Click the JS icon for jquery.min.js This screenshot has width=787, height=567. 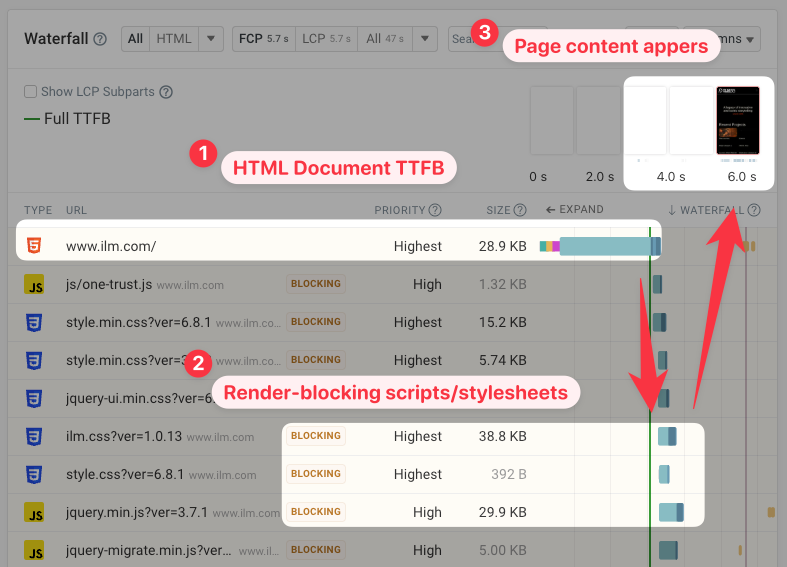[34, 513]
